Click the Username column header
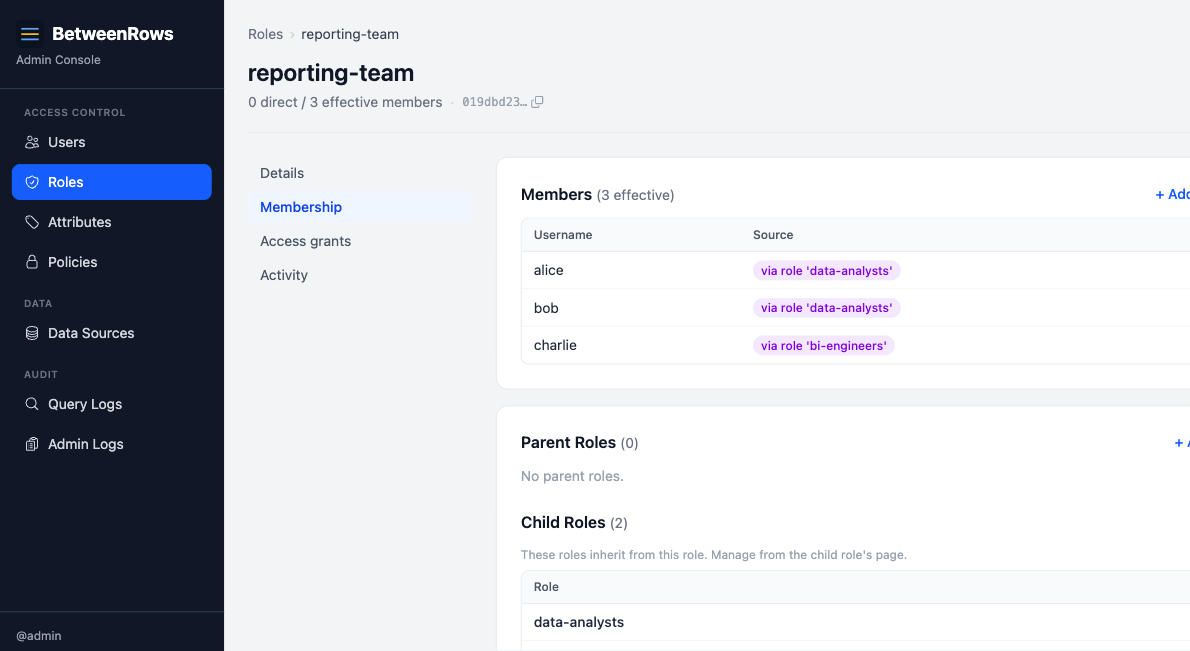This screenshot has height=651, width=1190. 562,235
